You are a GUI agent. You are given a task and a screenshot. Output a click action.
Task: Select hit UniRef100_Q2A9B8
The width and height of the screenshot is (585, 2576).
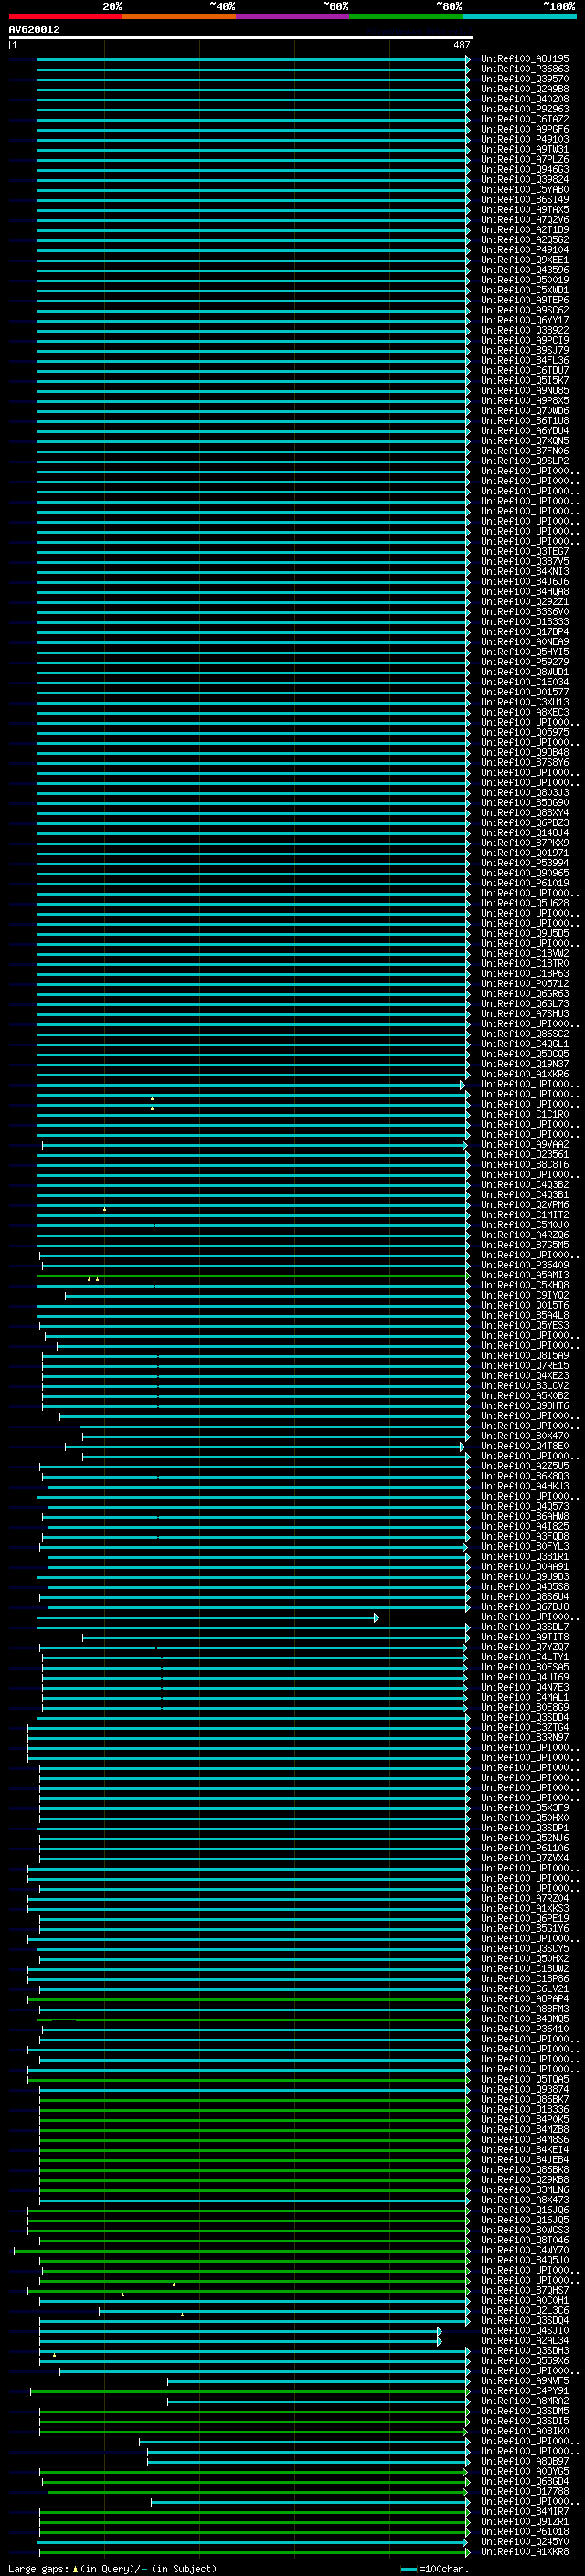click(525, 89)
